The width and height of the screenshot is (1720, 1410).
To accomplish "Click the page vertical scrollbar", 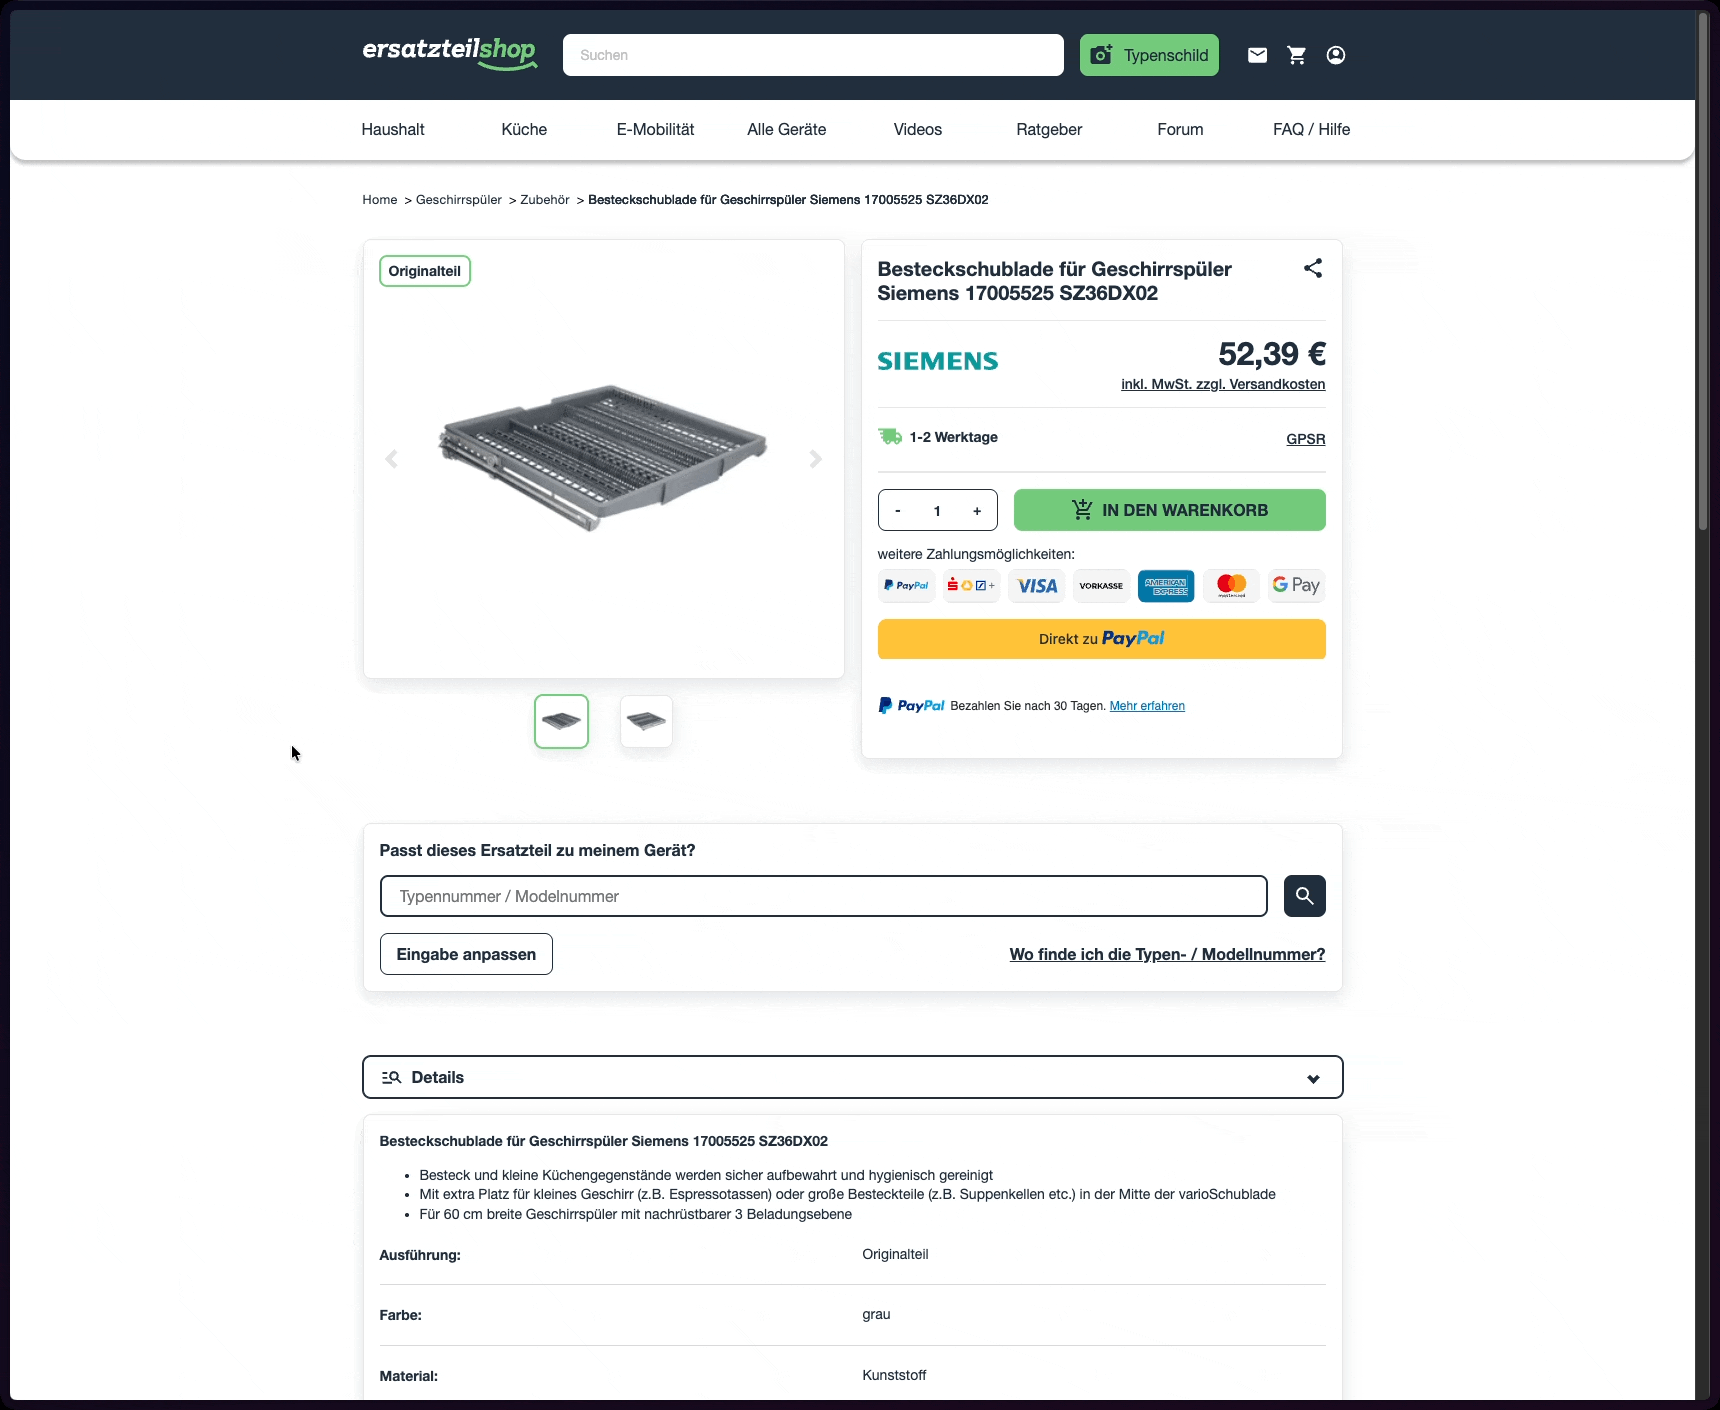I will pos(1703,270).
